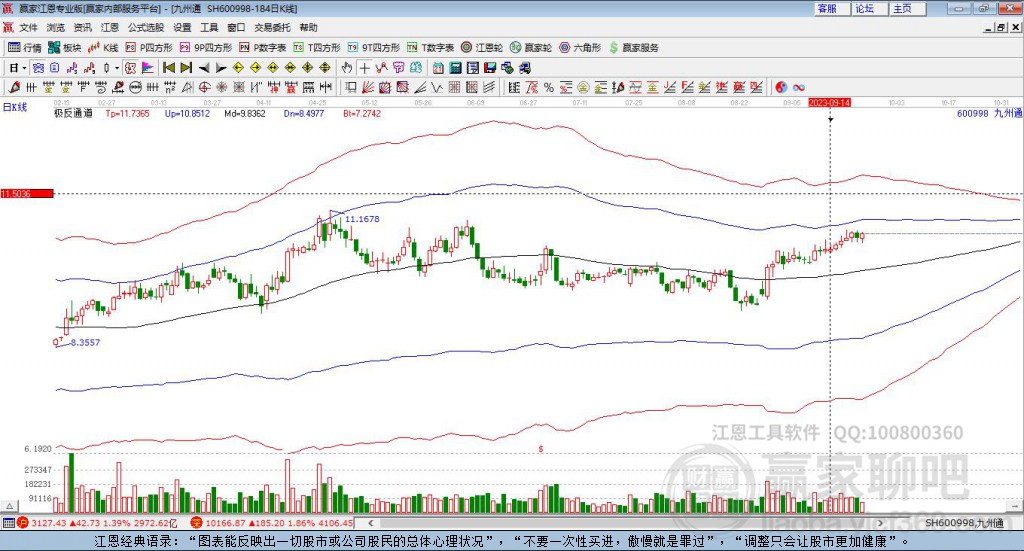Screen dimensions: 1024x551
Task: Click the Shanghai index 3127.43 status entry
Action: 97,523
